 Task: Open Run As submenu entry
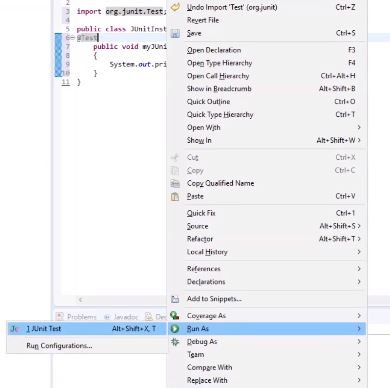[267, 329]
